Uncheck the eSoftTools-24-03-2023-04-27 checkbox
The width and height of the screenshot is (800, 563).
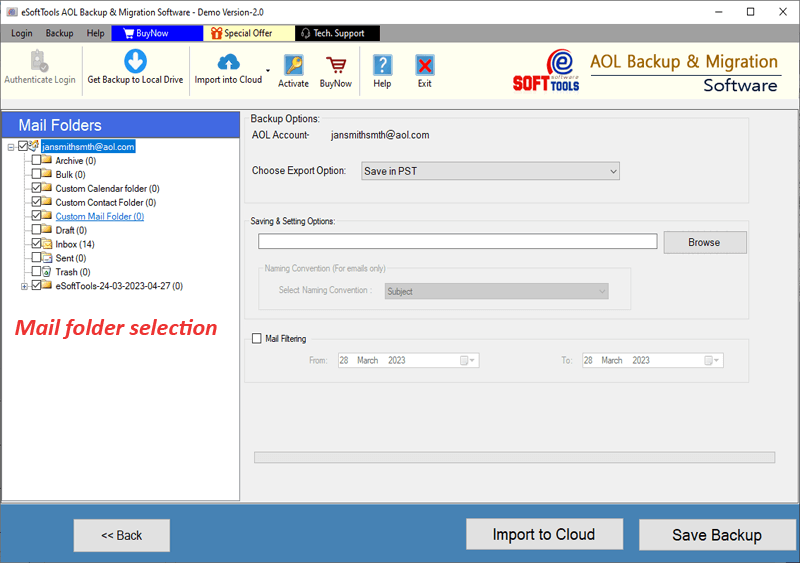[x=36, y=285]
